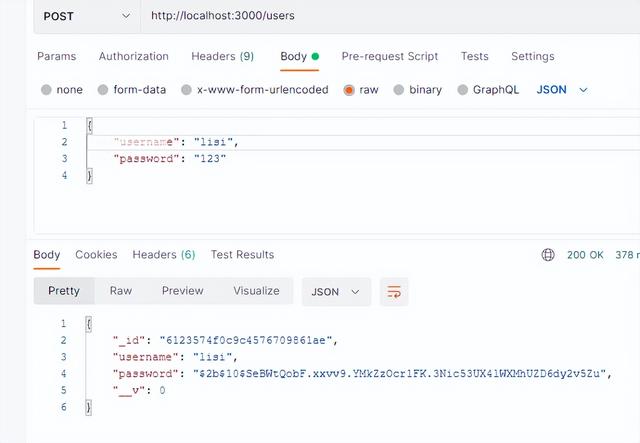Select the binary radio option
Image resolution: width=640 pixels, height=443 pixels.
[x=398, y=90]
